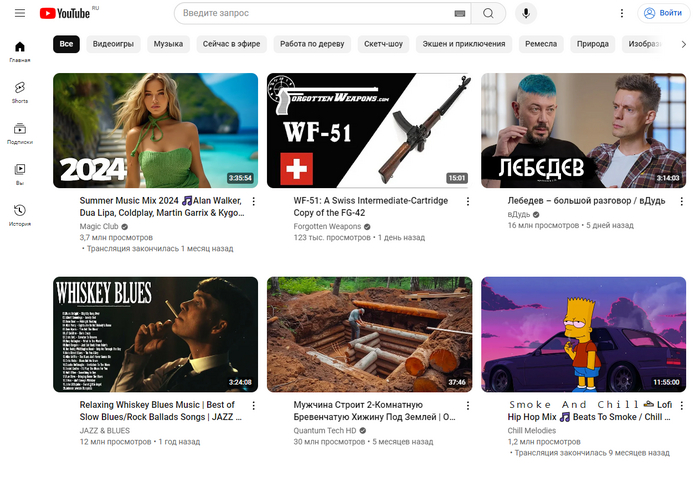Open the Summer Music Mix 2024 title link
The width and height of the screenshot is (700, 482).
click(162, 207)
